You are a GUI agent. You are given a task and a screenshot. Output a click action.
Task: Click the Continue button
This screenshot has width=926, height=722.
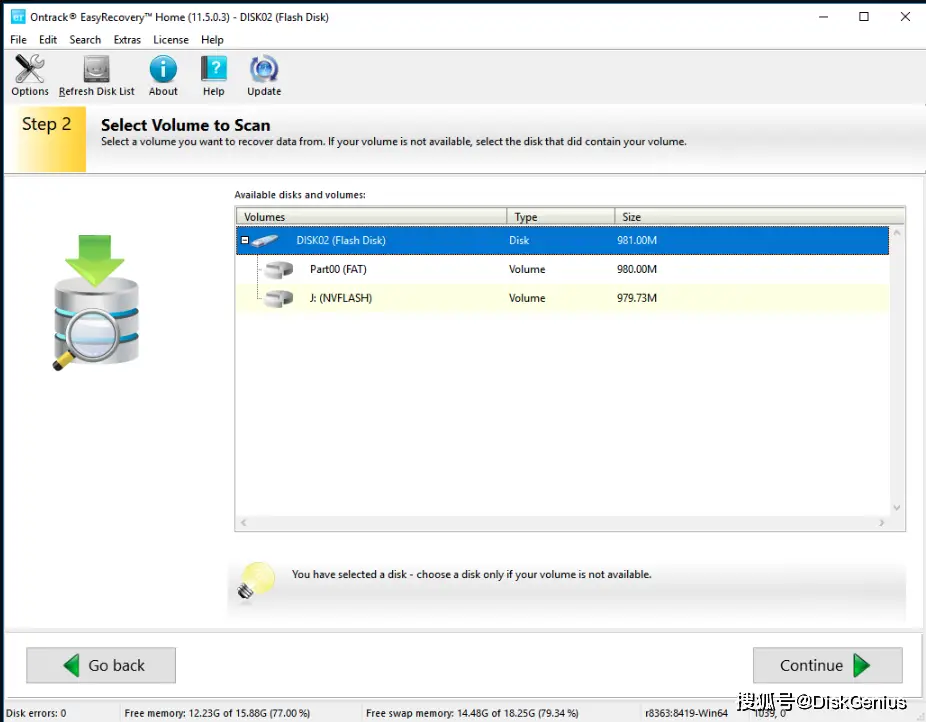click(x=827, y=665)
